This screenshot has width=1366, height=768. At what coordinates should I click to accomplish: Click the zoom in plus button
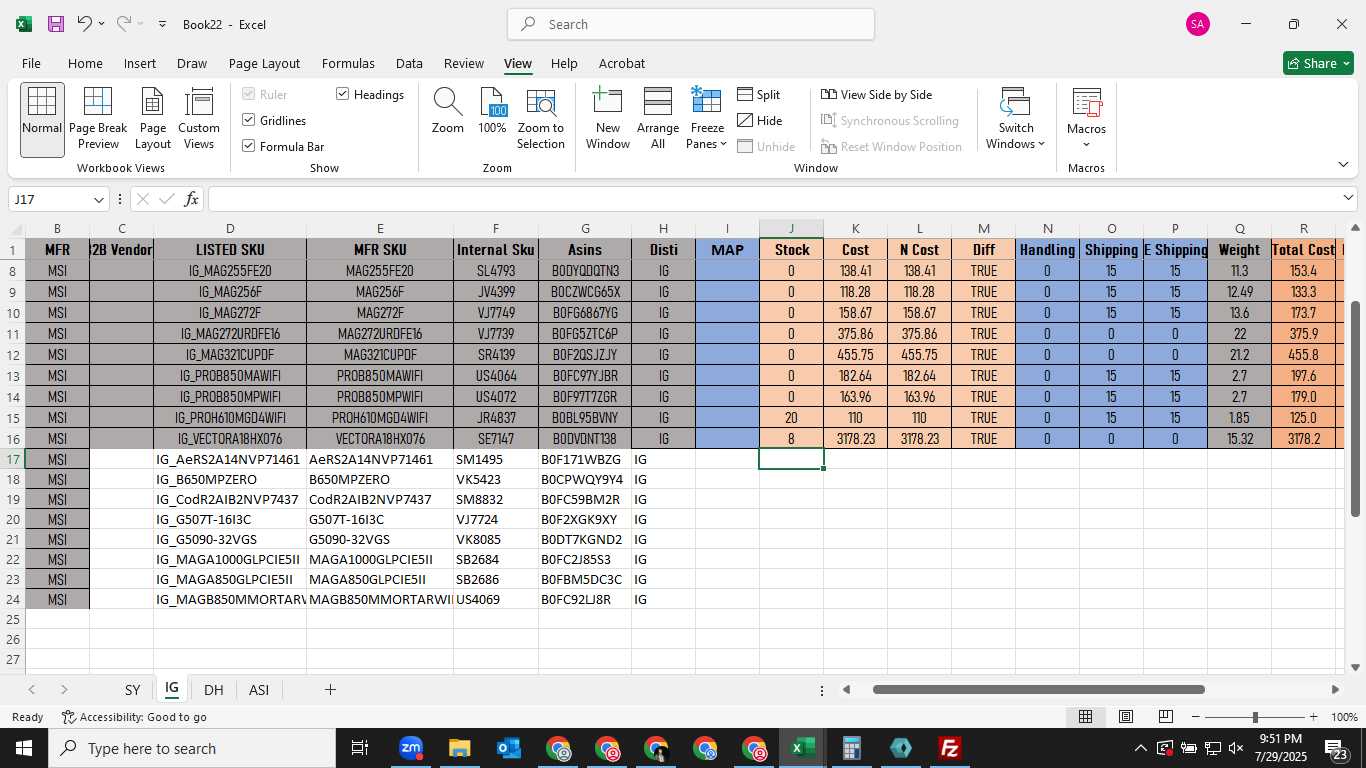point(1313,717)
